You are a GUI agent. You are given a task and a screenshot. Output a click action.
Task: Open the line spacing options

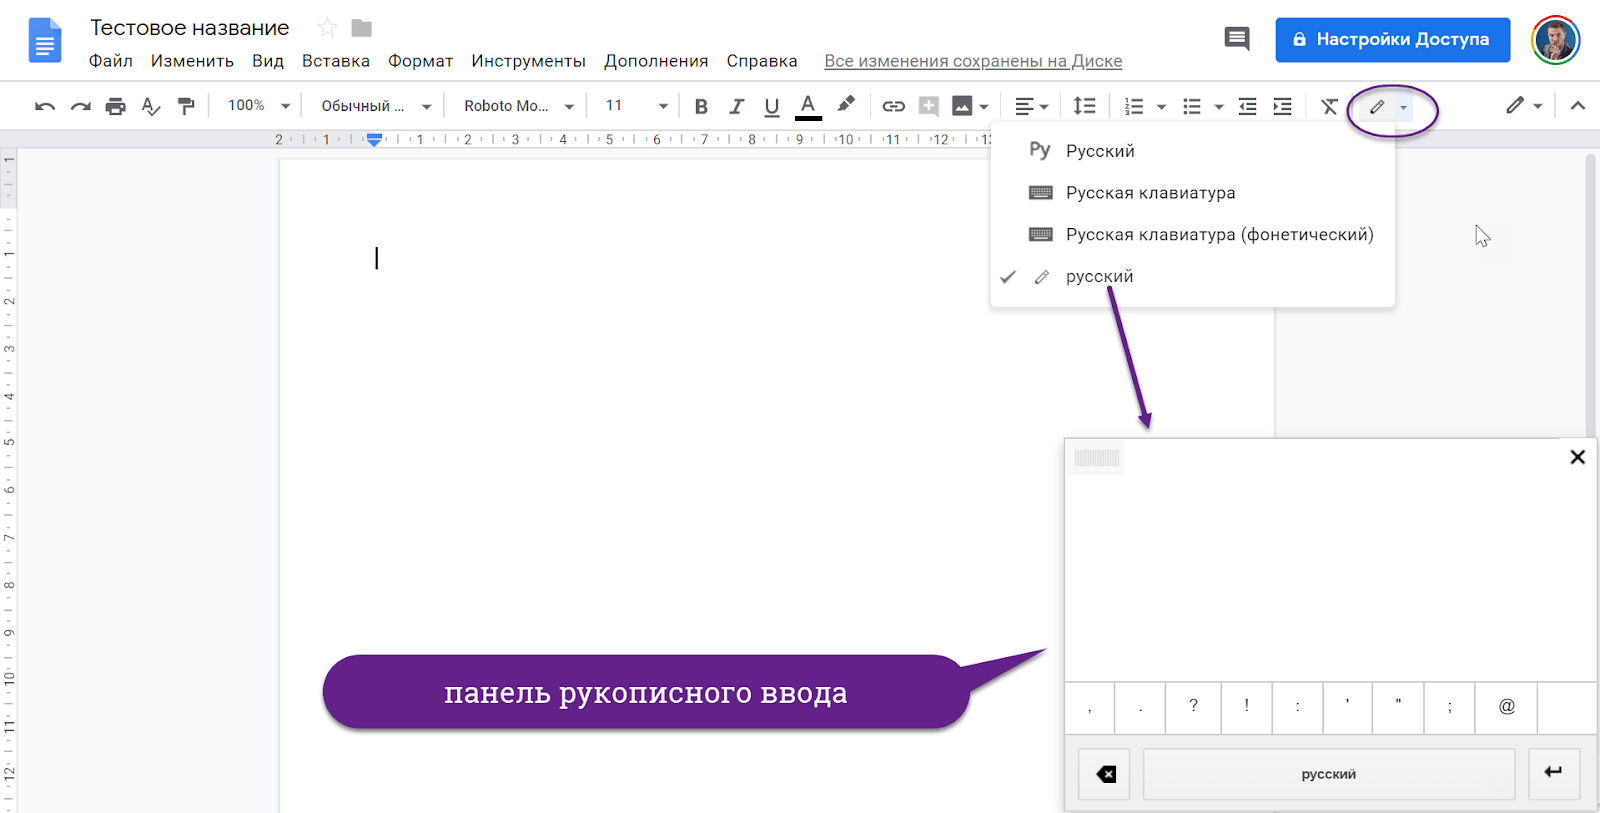coord(1084,106)
